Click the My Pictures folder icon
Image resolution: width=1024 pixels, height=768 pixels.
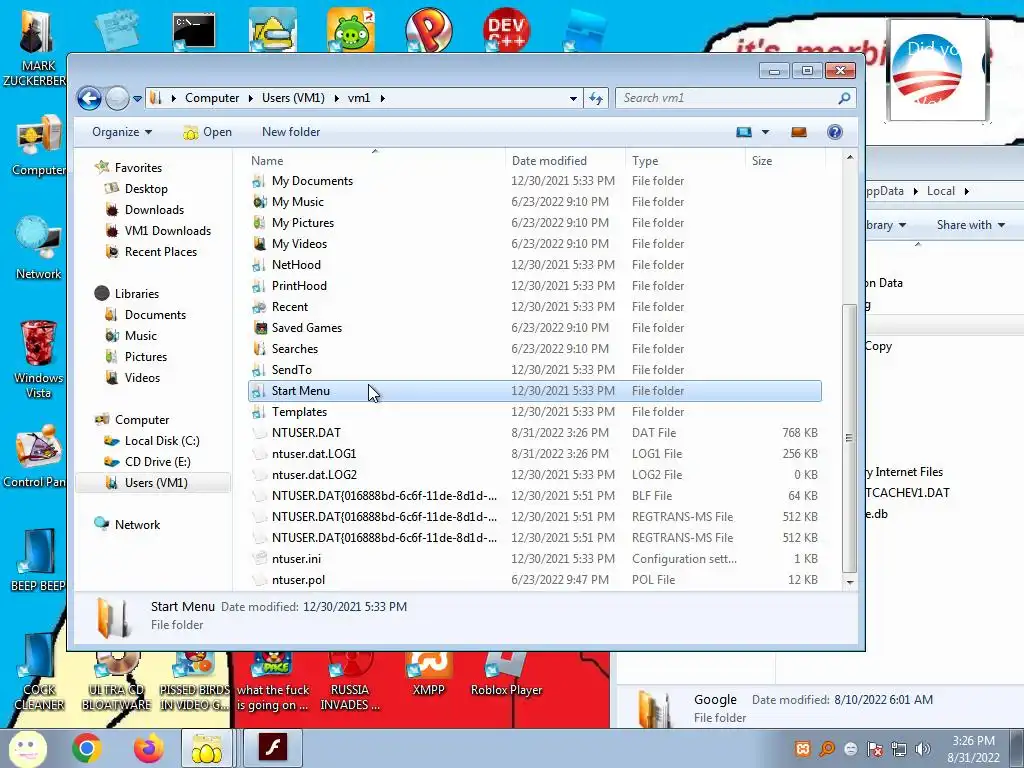tap(259, 223)
